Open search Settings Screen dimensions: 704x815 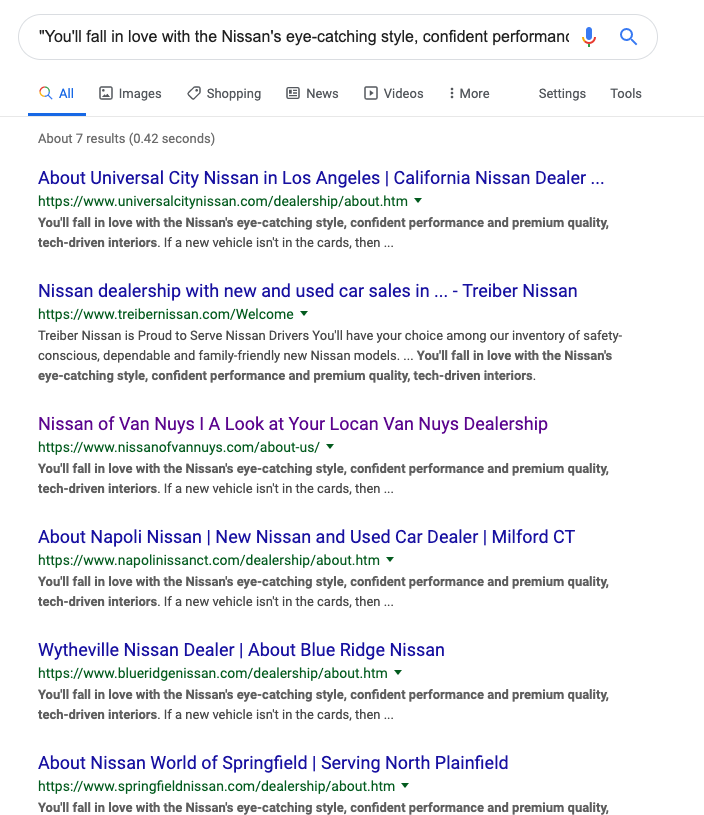point(562,93)
